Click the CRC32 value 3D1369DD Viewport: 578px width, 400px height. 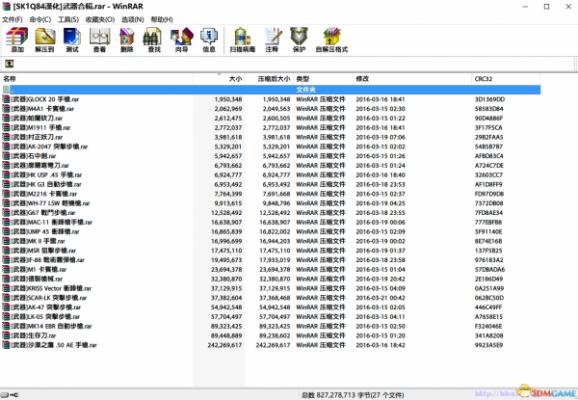490,99
